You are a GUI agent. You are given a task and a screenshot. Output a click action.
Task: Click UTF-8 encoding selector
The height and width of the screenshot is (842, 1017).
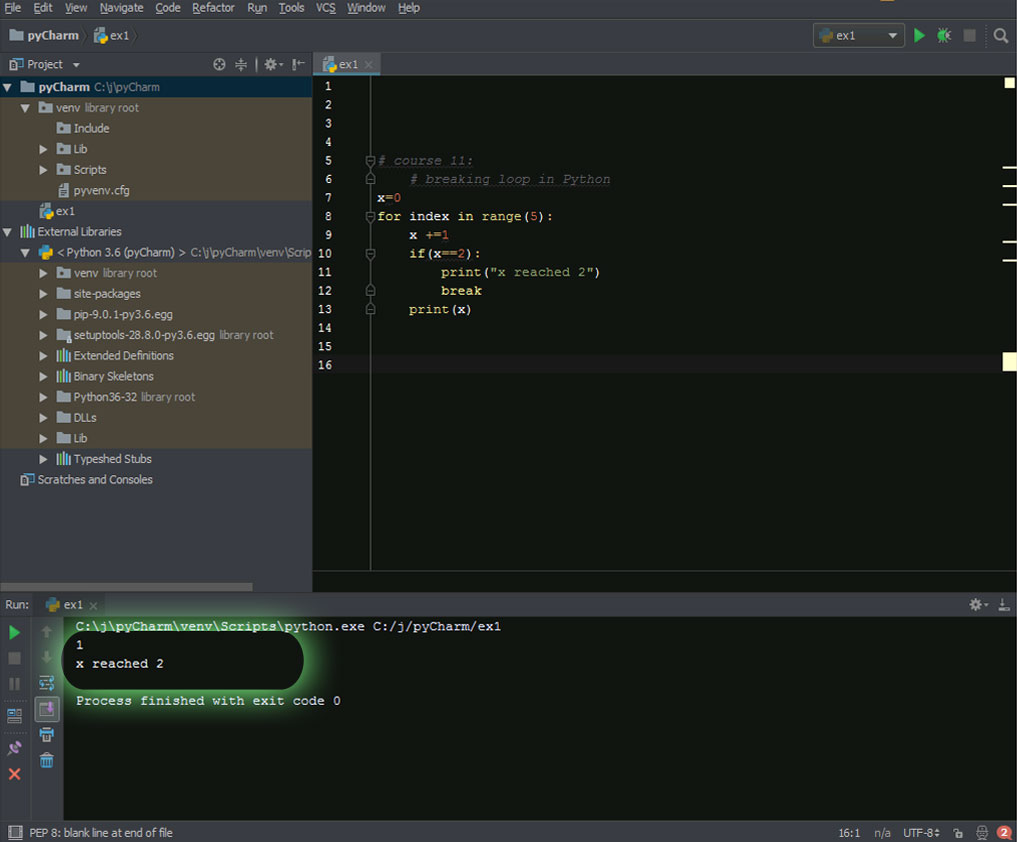point(921,833)
